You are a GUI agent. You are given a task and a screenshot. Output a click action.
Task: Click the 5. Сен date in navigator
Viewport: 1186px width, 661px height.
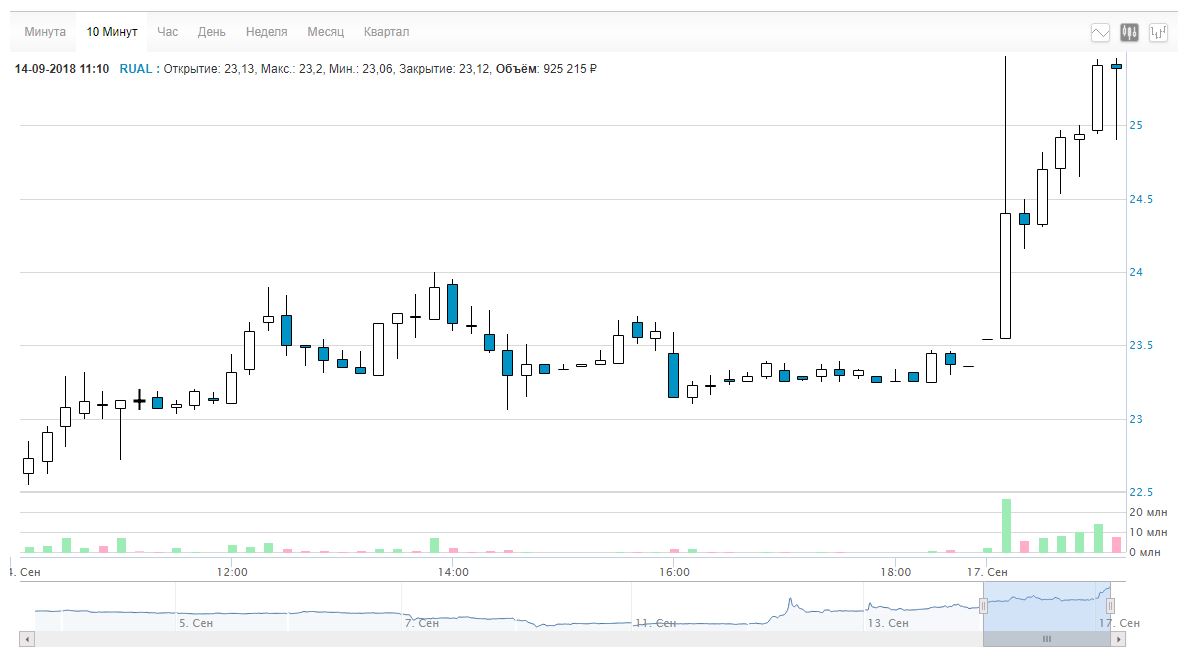coord(195,623)
